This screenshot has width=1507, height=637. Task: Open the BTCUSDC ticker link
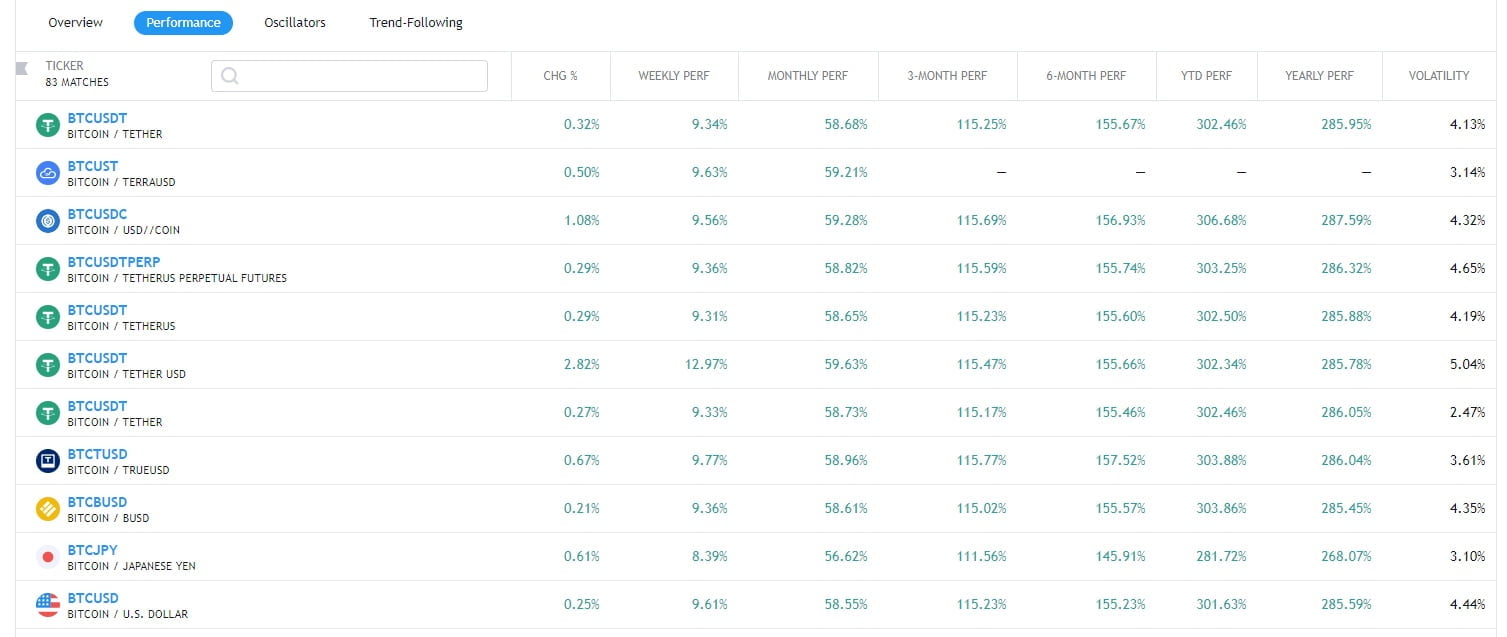(x=97, y=214)
